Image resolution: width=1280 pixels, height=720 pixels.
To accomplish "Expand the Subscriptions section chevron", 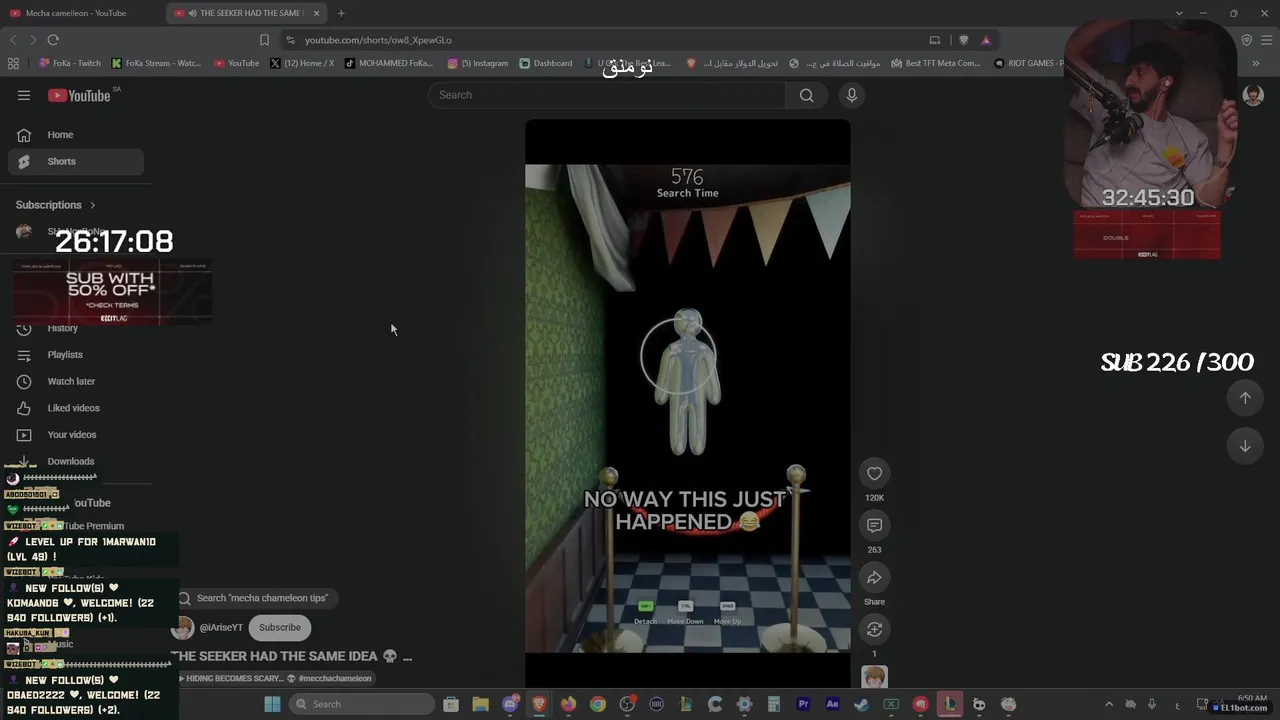I will coord(93,205).
